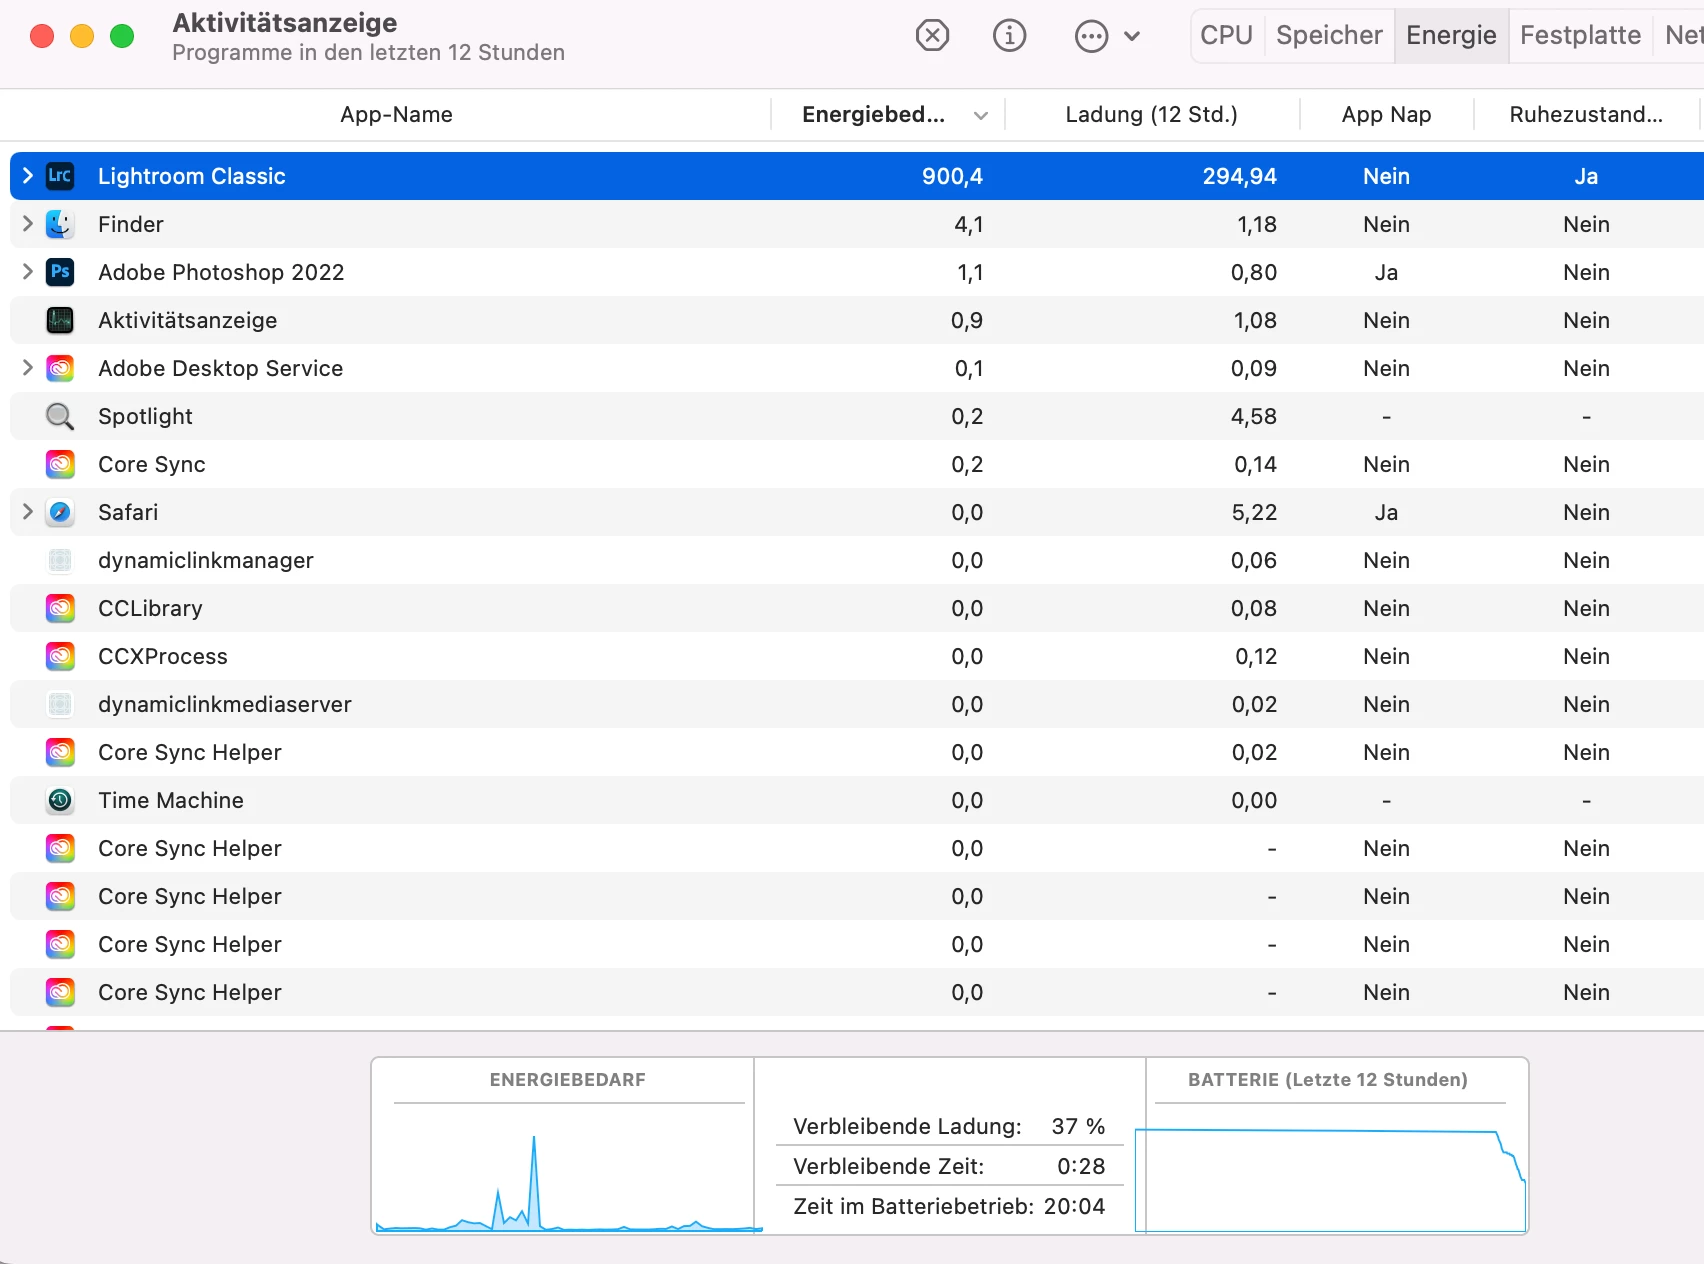Viewport: 1704px width, 1264px height.
Task: Click the Adobe Photoshop 2022 icon
Action: 60,272
